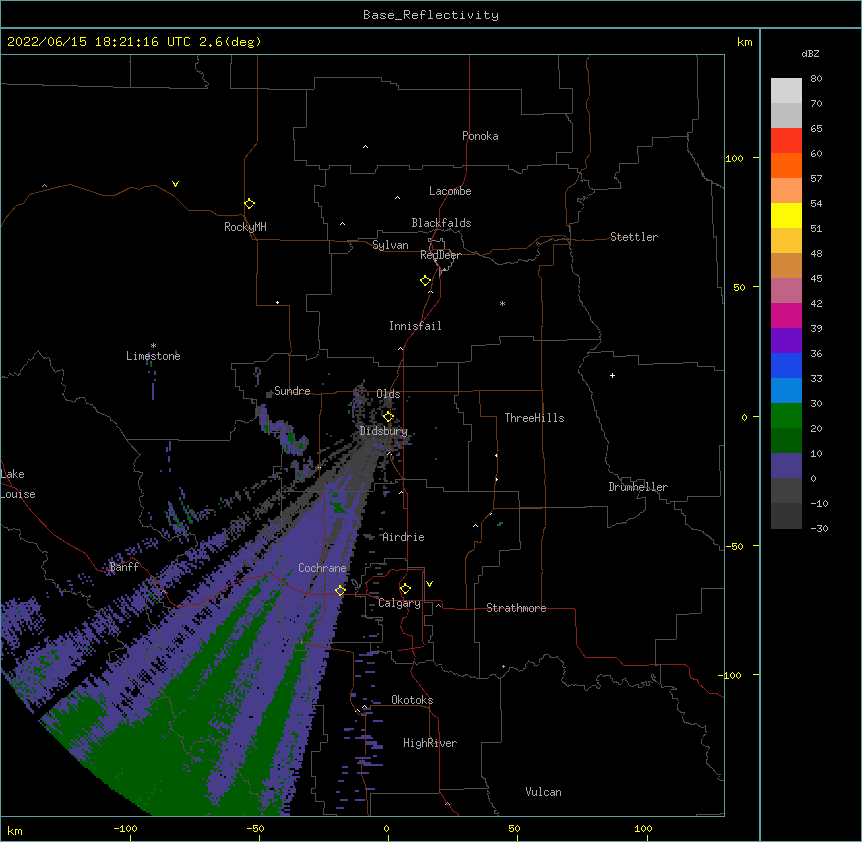This screenshot has height=842, width=862.
Task: Click the green 30 dBZ color swatch
Action: (786, 416)
